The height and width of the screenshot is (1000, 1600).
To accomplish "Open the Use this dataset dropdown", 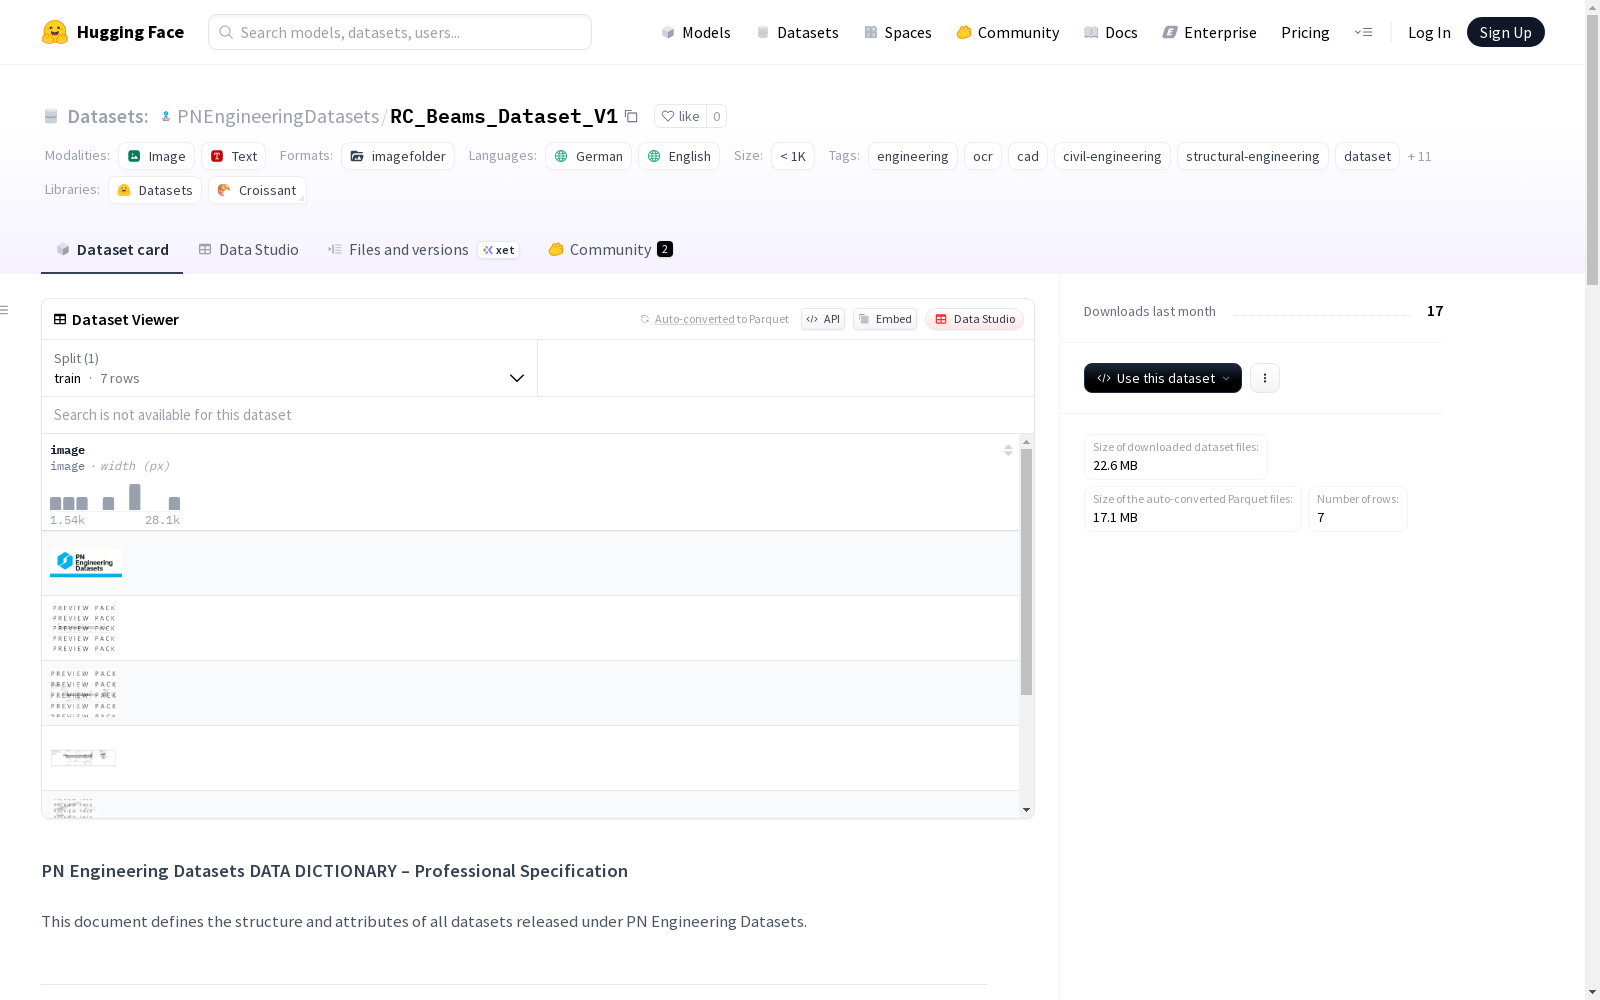I will 1163,378.
